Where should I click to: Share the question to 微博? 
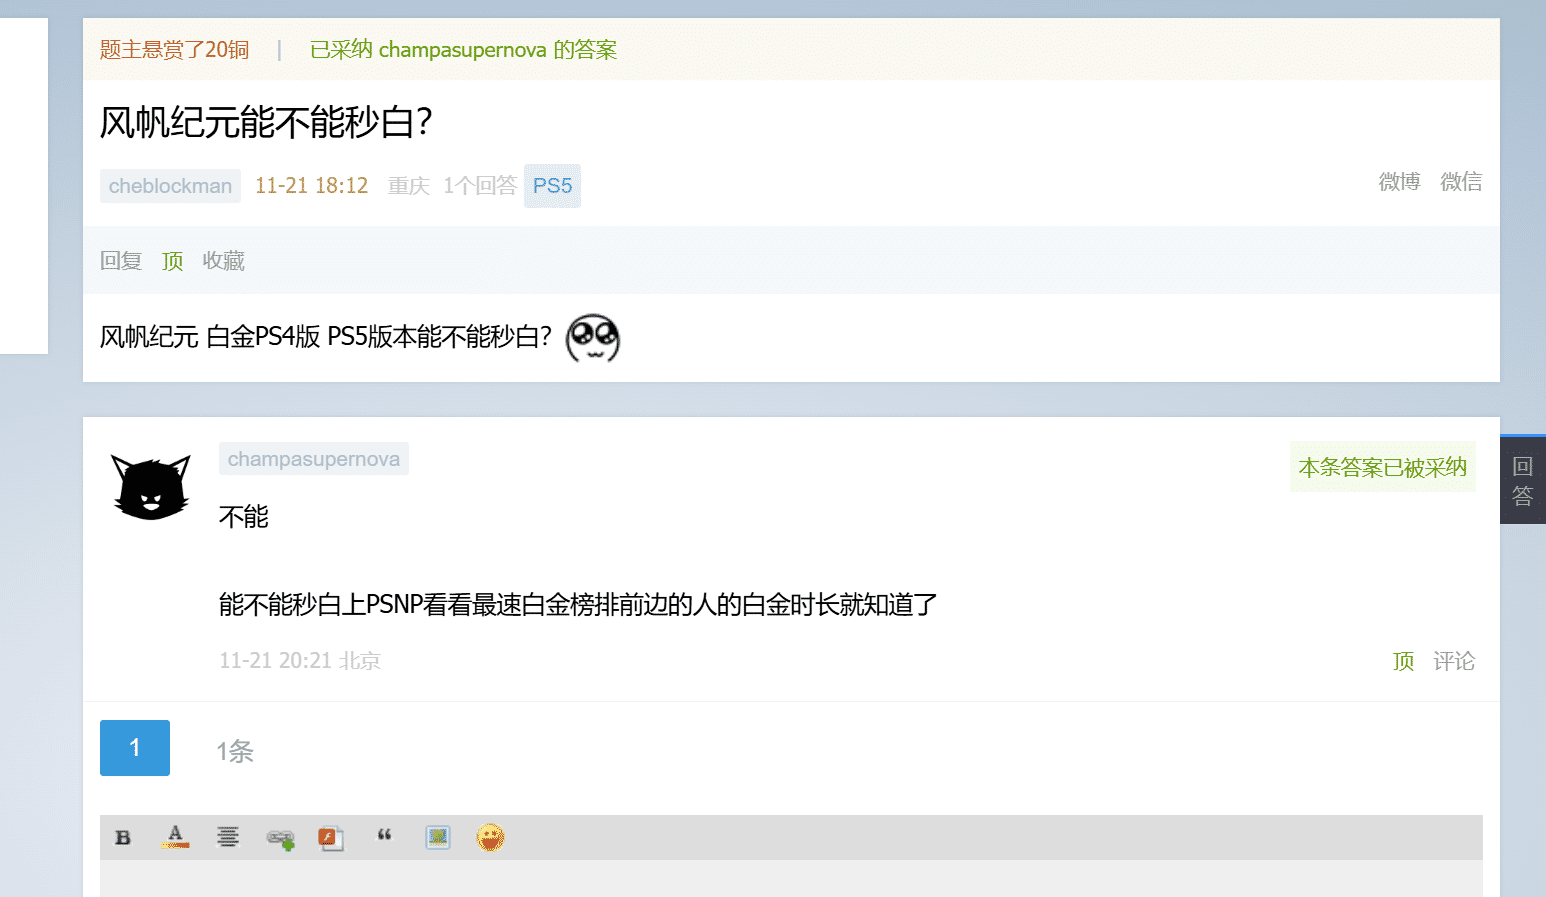pos(1399,182)
